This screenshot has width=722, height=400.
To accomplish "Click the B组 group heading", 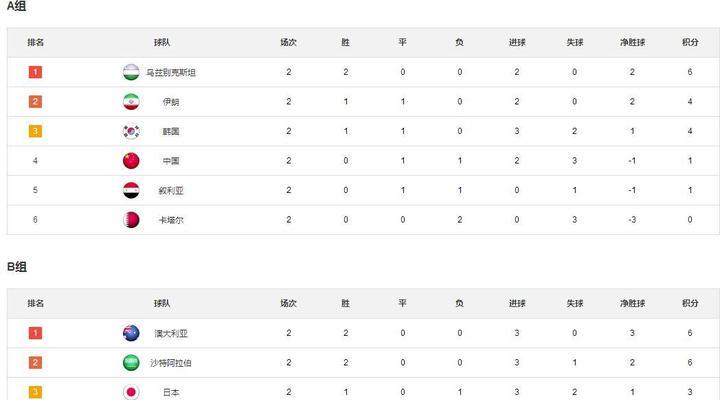I will click(17, 267).
